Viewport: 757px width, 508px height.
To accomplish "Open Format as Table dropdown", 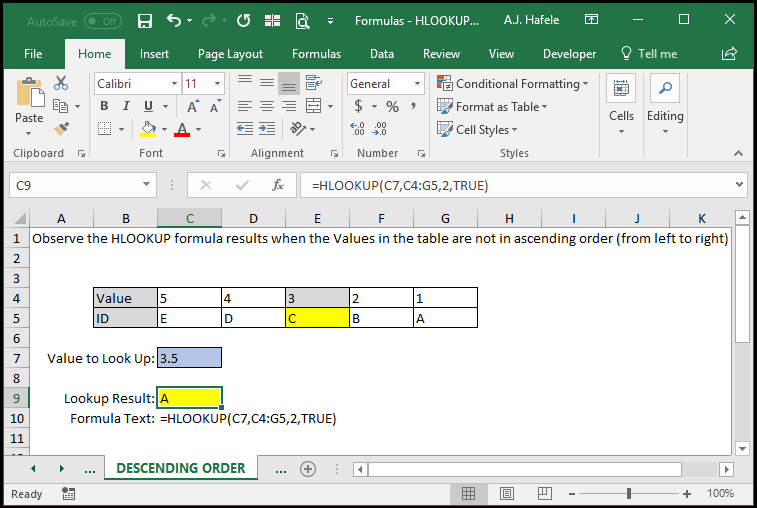I will (x=492, y=107).
